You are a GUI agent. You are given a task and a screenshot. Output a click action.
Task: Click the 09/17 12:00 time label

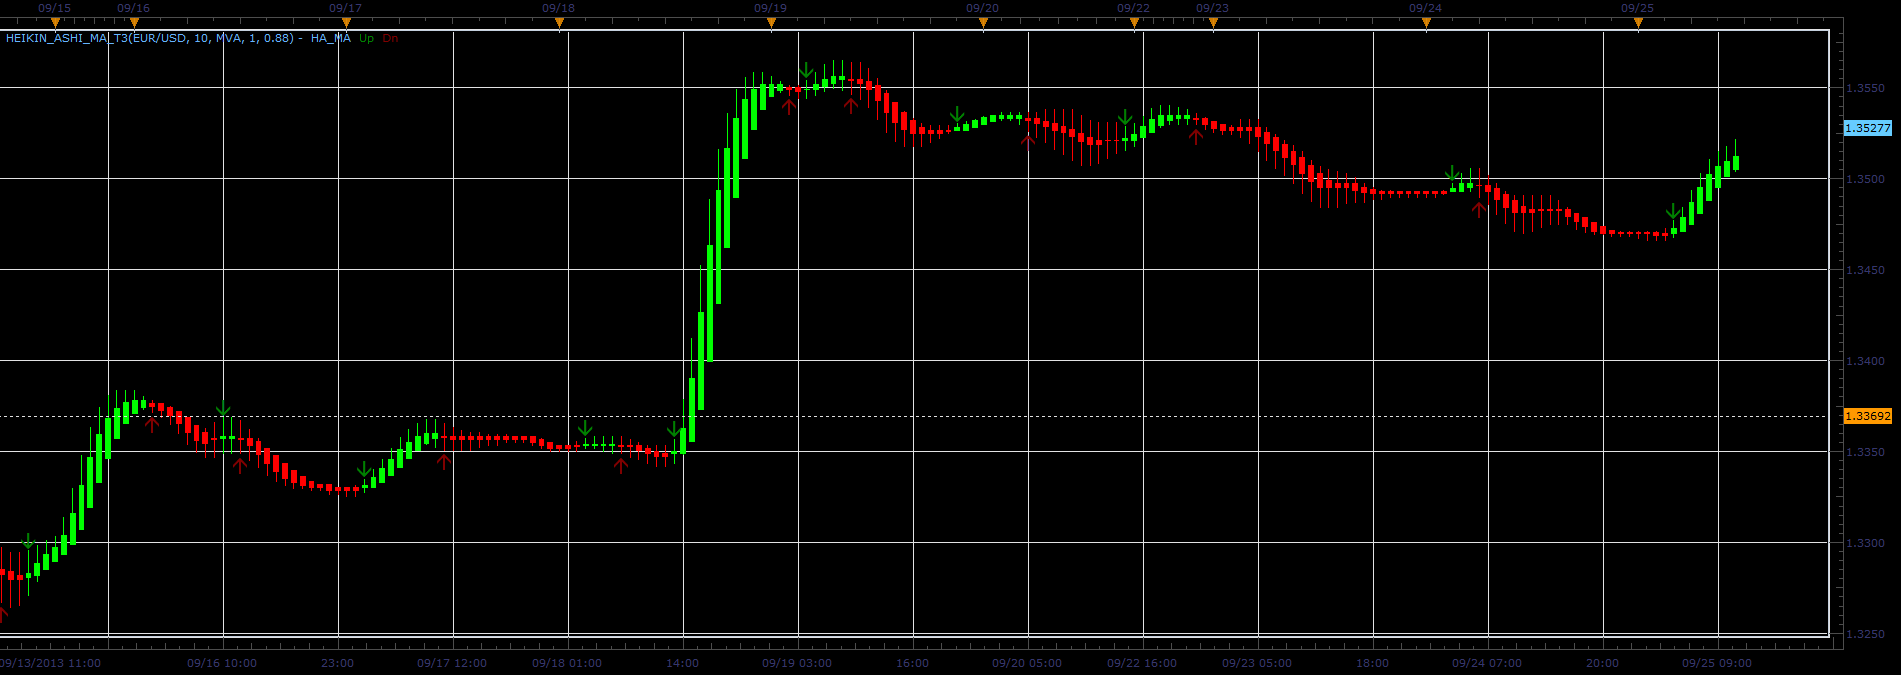click(452, 663)
